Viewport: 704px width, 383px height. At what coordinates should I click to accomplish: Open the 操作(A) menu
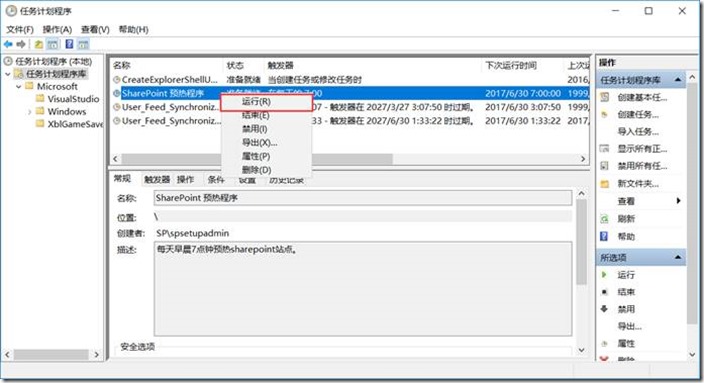[57, 30]
